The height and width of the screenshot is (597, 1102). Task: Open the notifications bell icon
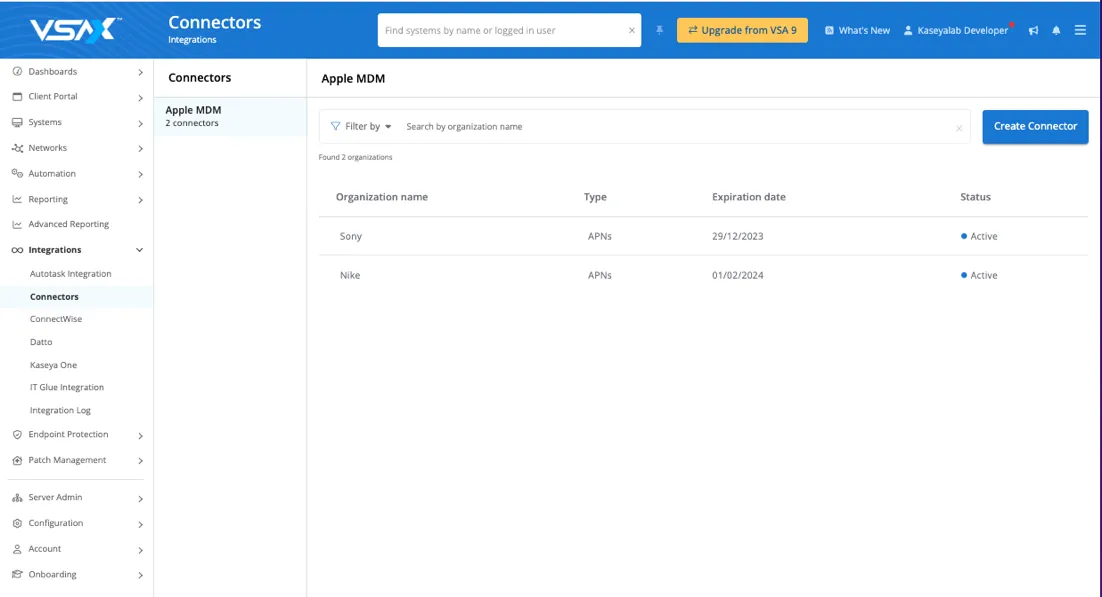click(x=1056, y=30)
